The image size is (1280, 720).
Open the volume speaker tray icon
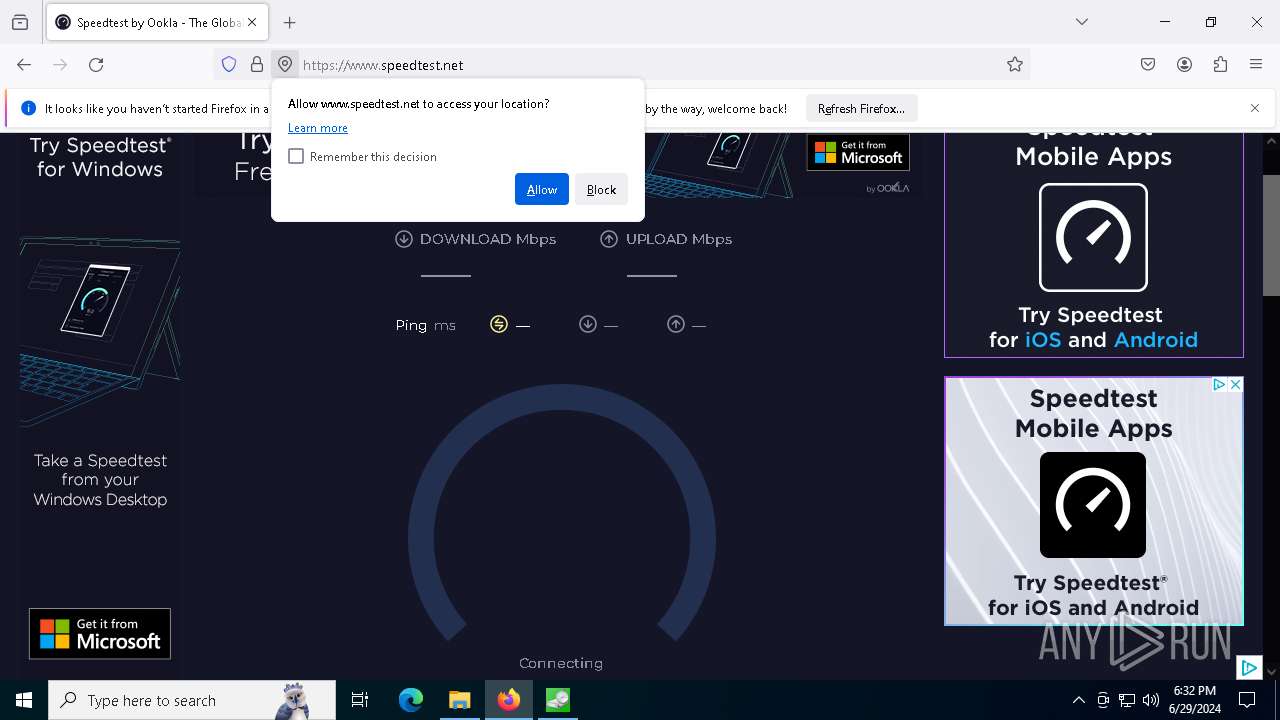click(1151, 700)
